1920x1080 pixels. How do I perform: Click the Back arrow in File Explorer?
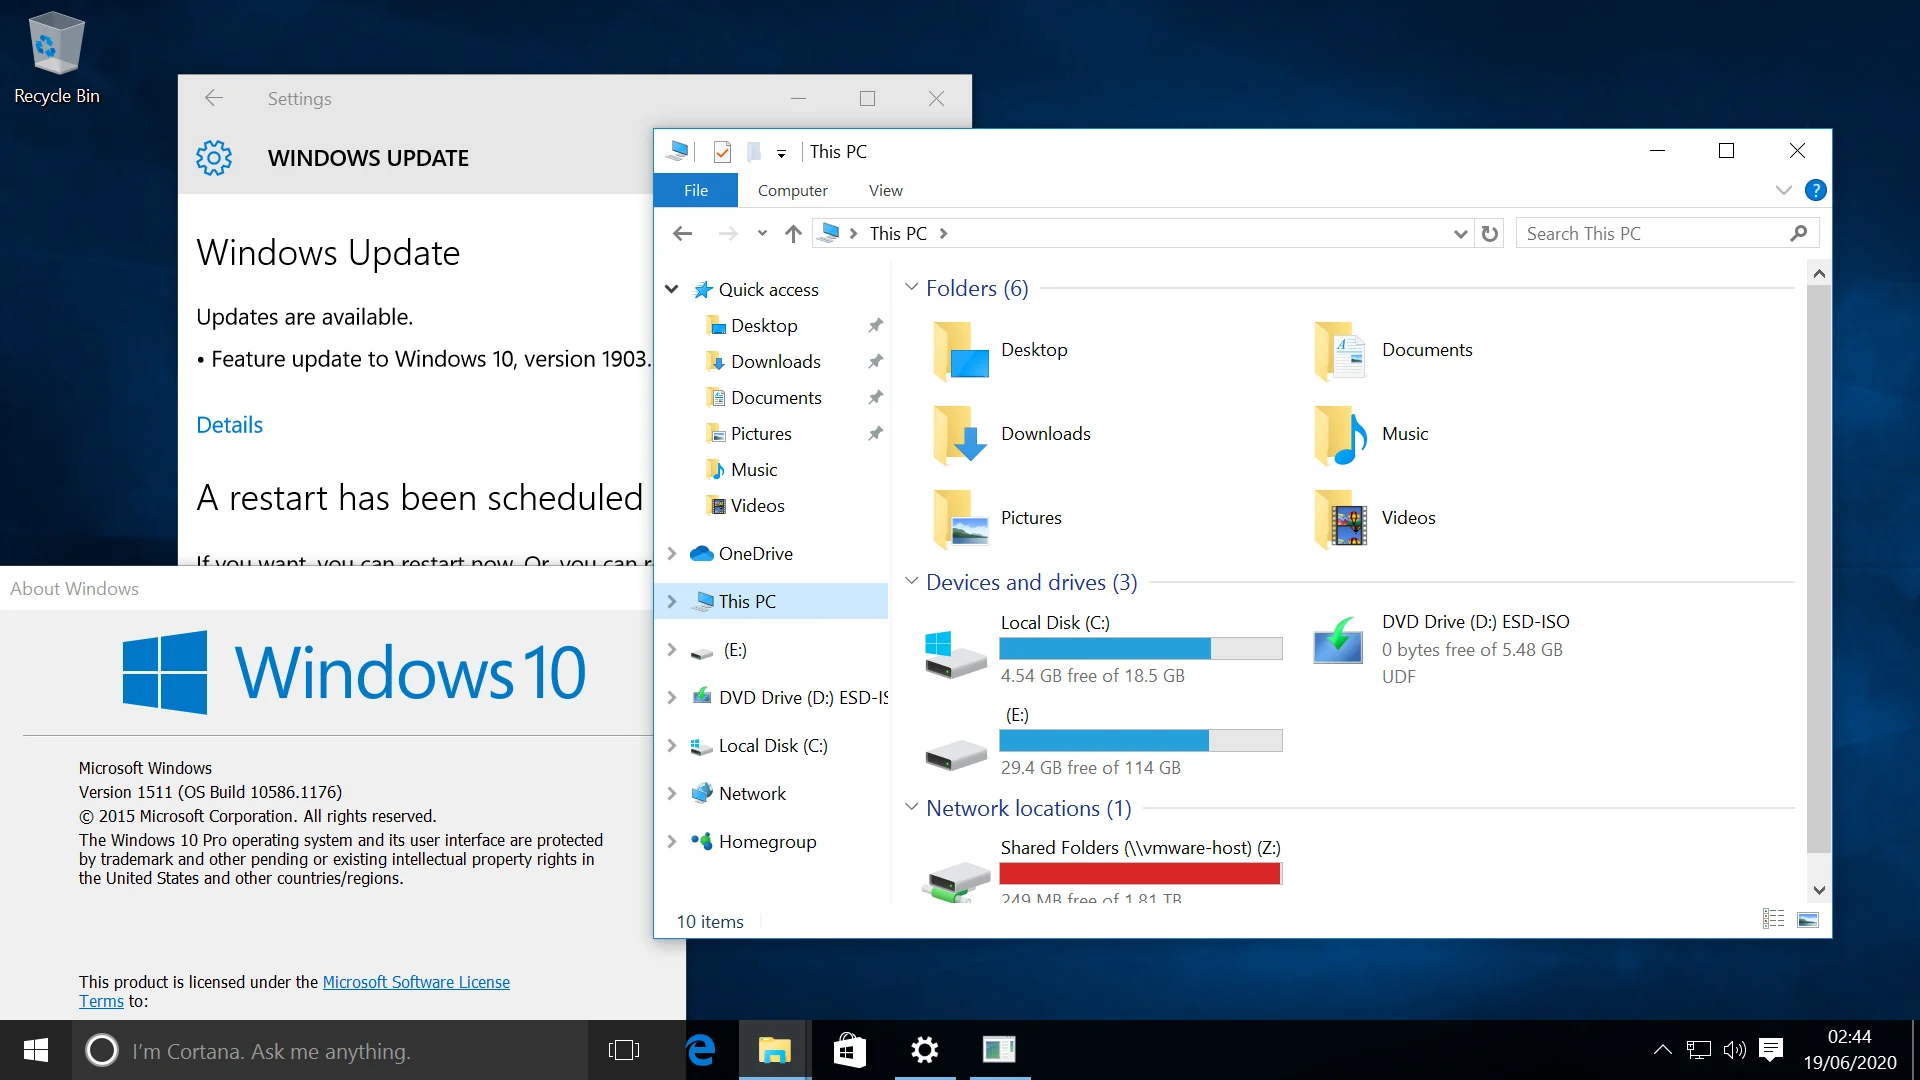click(683, 233)
